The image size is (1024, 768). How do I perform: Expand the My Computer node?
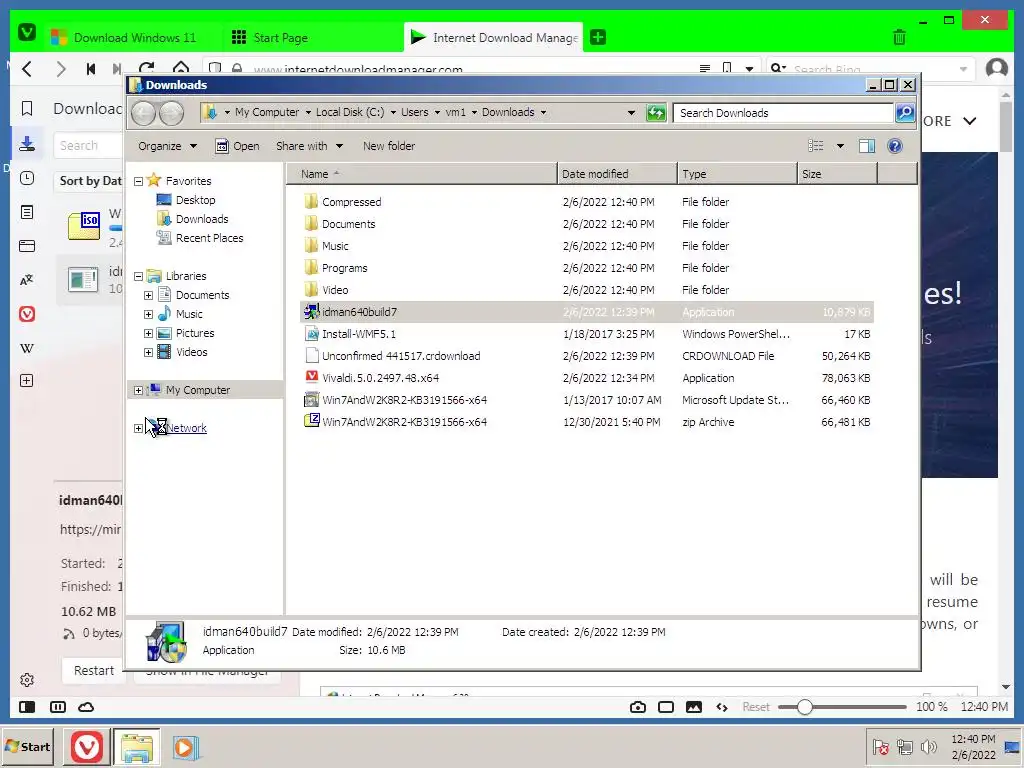pos(138,391)
